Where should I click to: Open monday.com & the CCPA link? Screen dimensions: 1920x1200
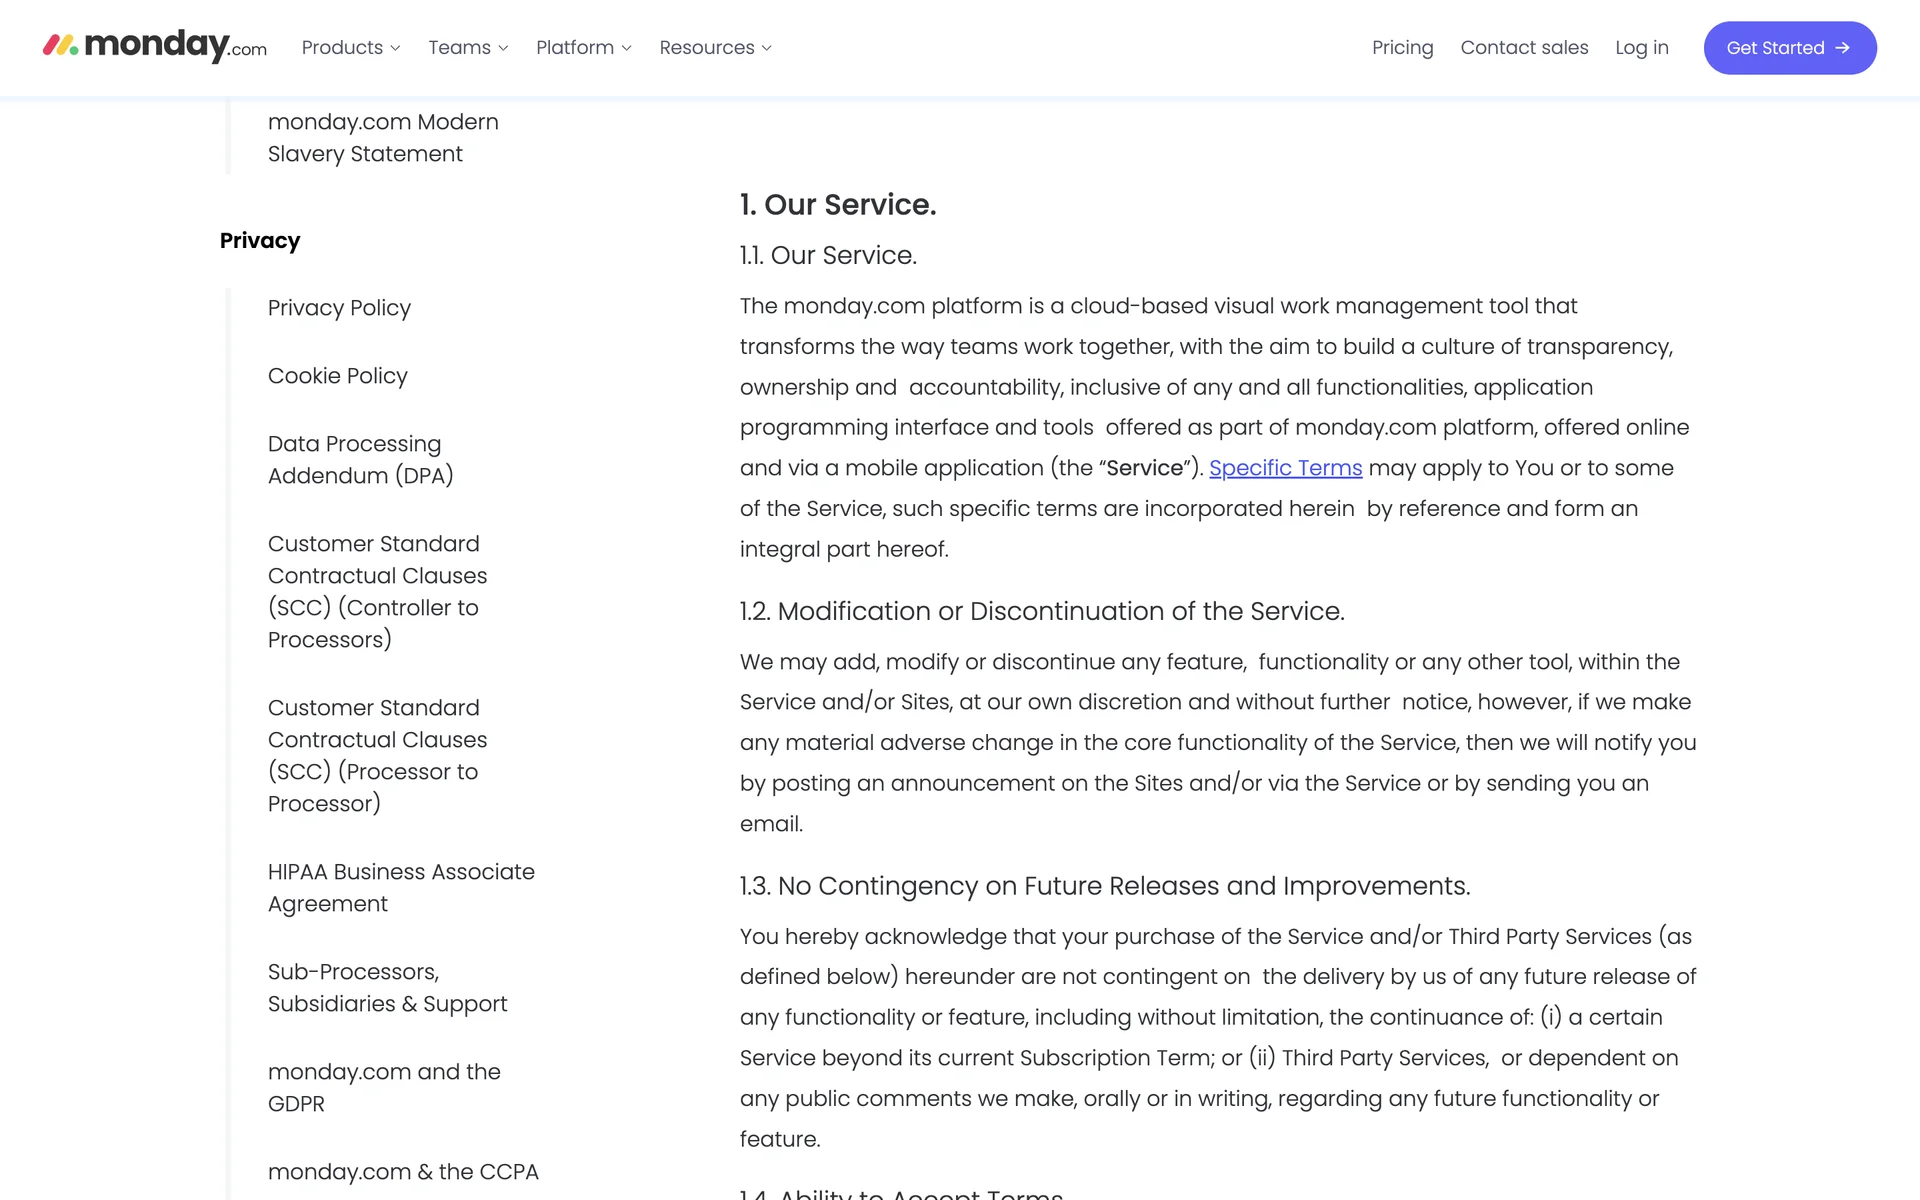pyautogui.click(x=403, y=1172)
